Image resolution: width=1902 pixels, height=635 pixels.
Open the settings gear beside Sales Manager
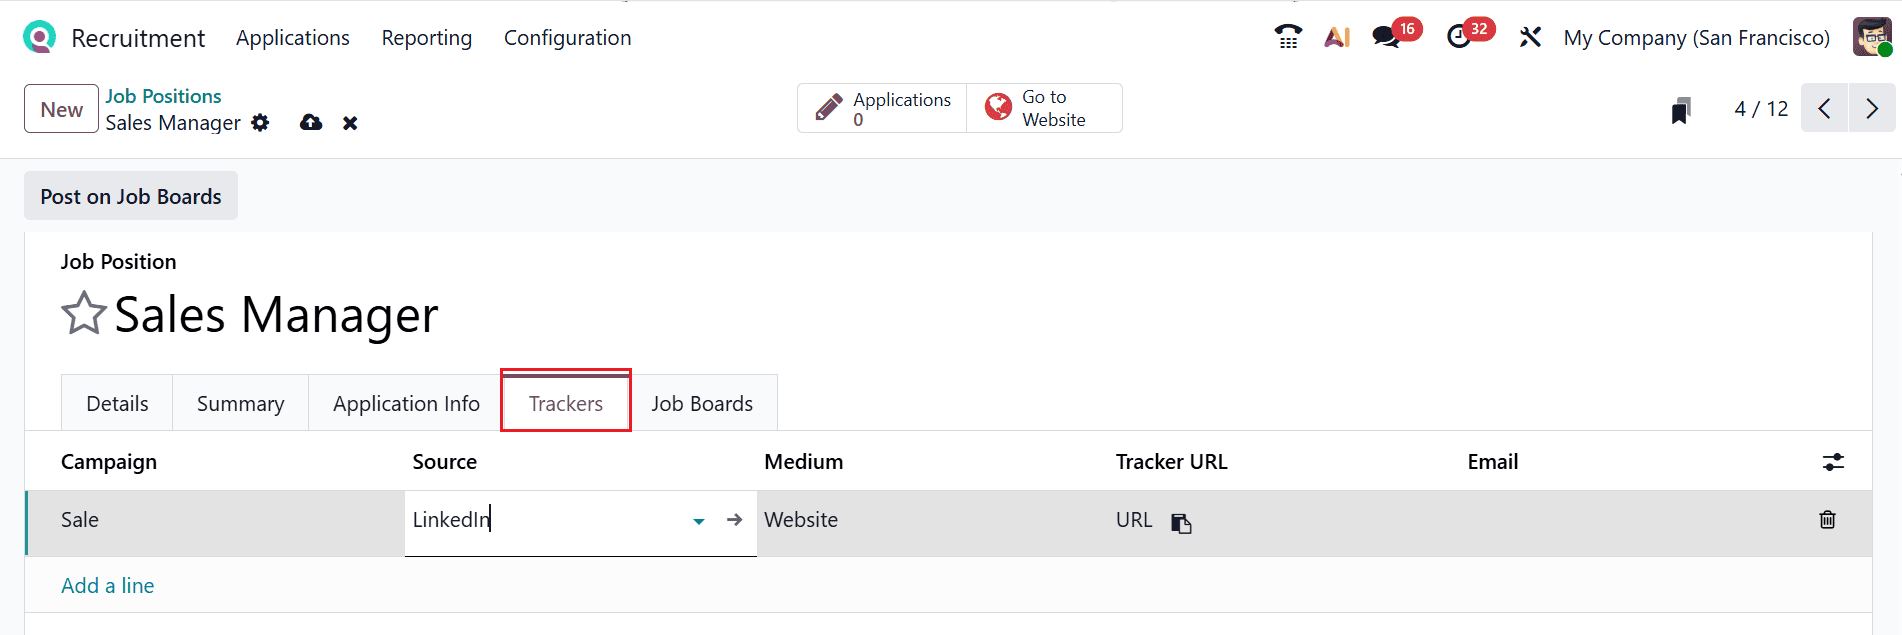click(x=259, y=122)
